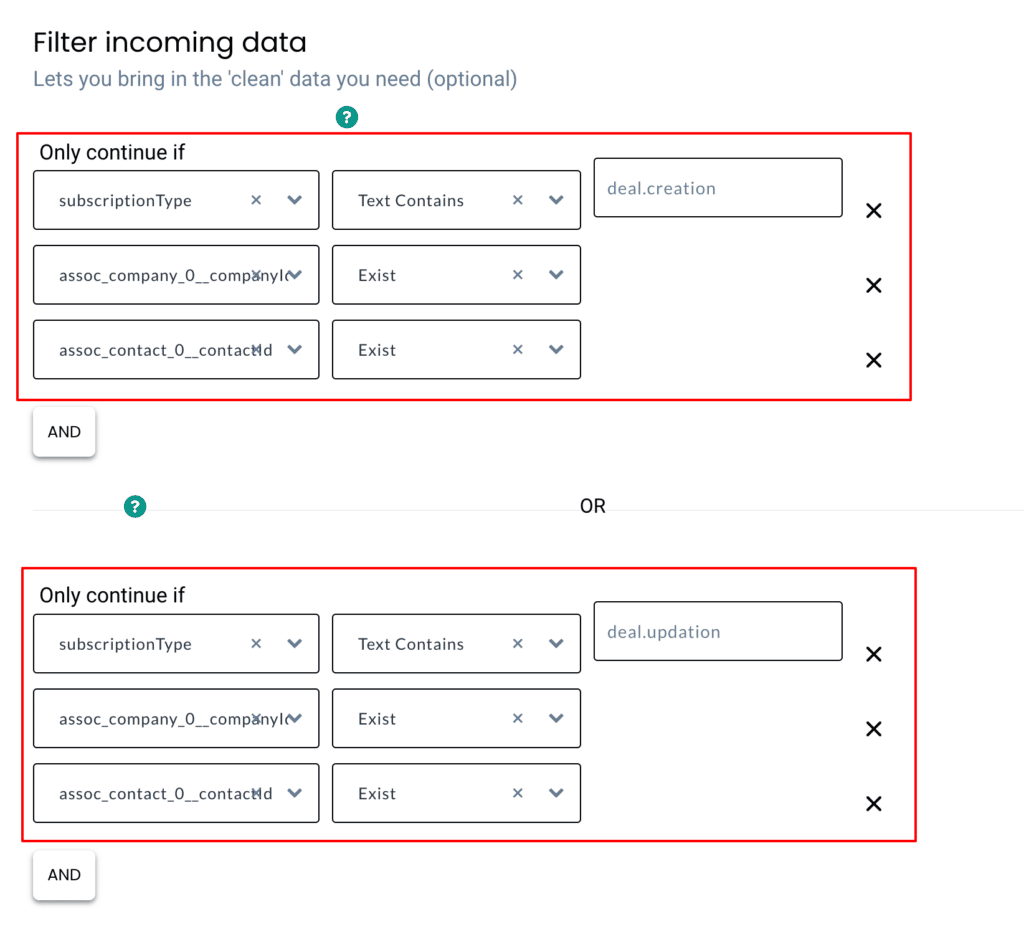
Task: Remove second group's assoc_company condition row
Action: (874, 729)
